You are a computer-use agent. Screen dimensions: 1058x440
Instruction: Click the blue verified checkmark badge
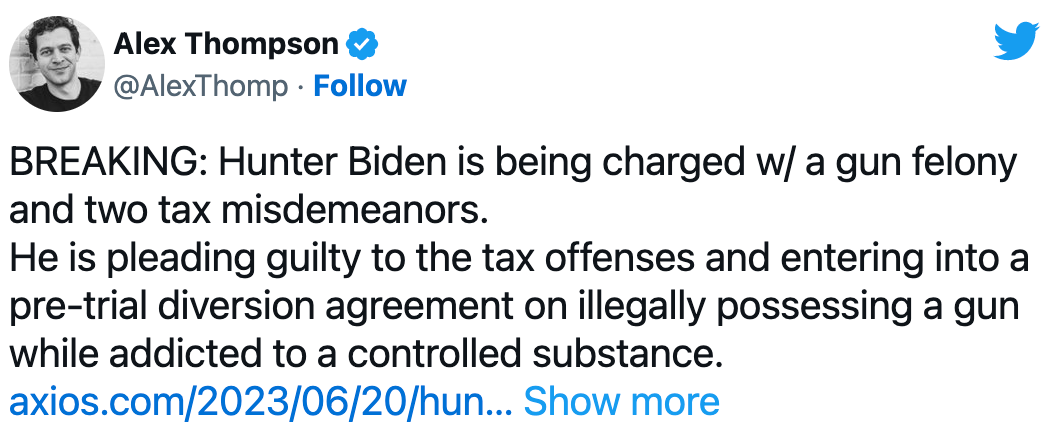click(x=360, y=44)
